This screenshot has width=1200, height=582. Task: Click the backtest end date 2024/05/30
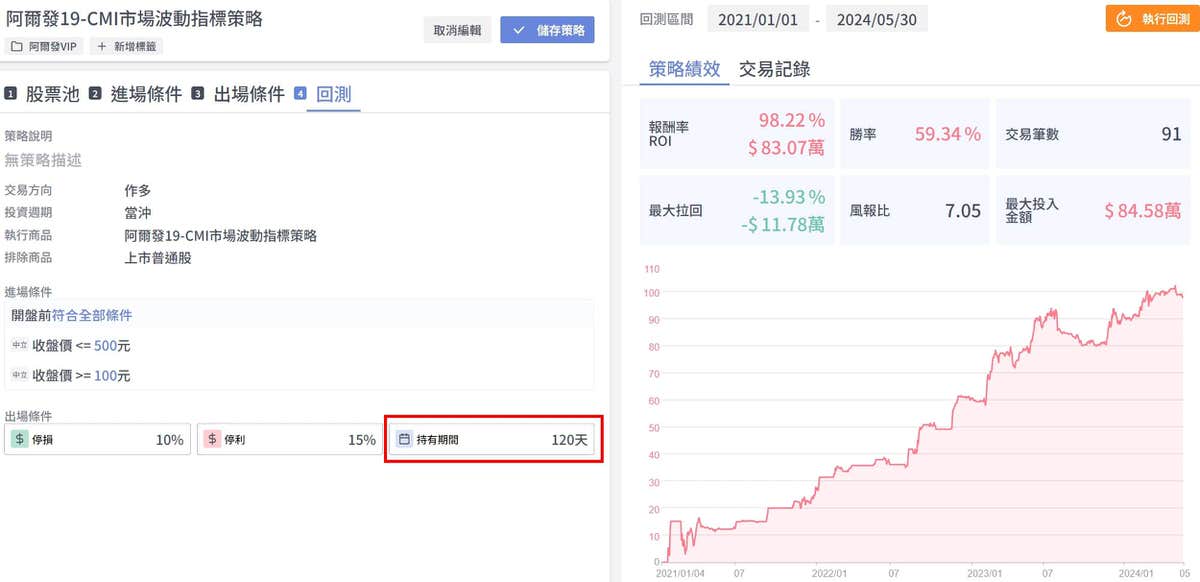876,18
